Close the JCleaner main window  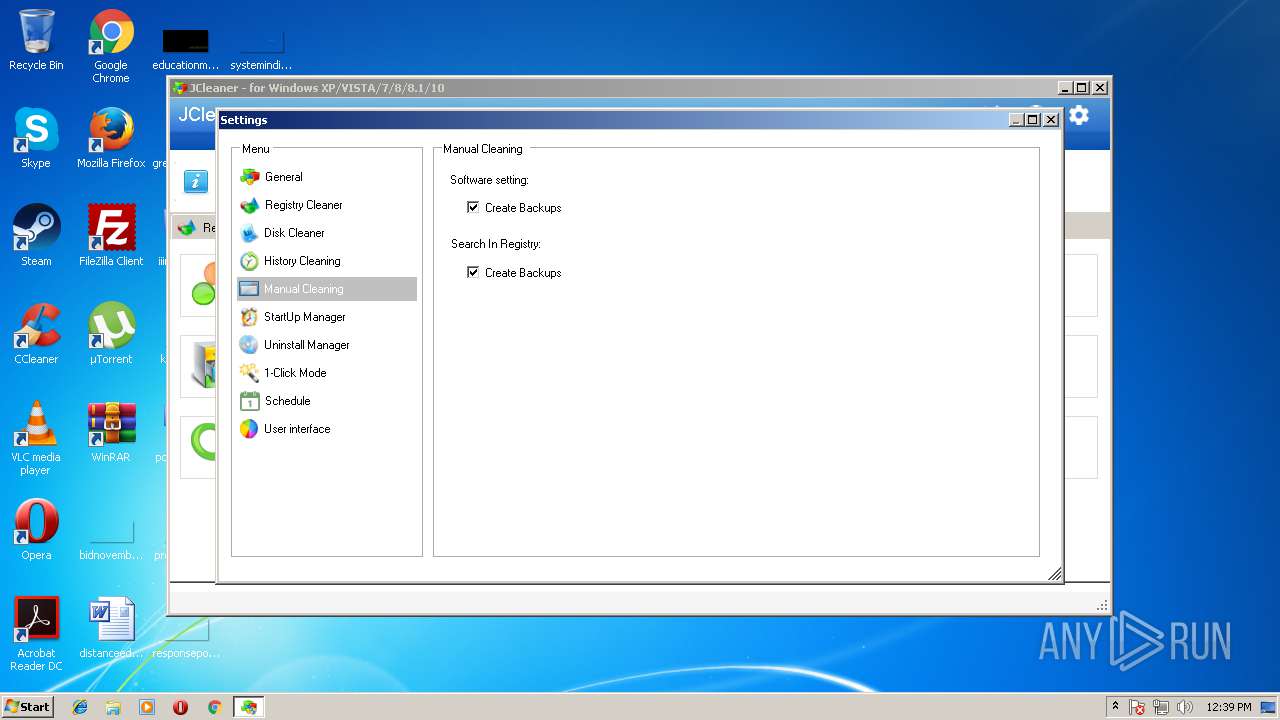(x=1099, y=88)
